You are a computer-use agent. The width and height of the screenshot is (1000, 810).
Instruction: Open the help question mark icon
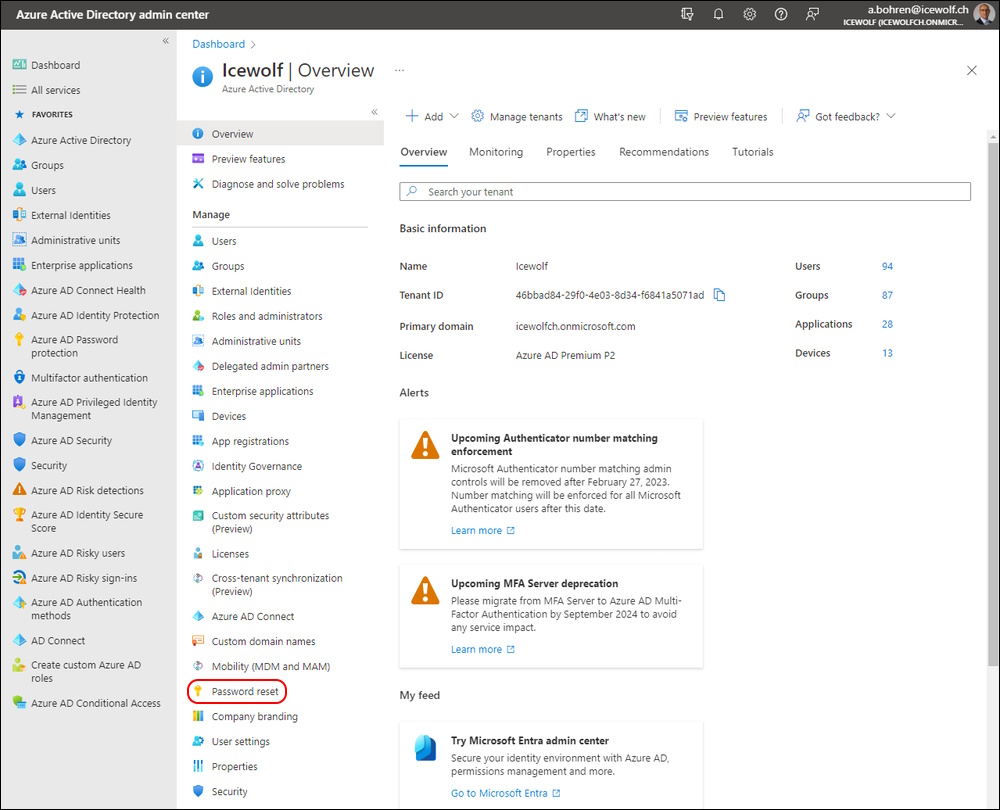[781, 14]
